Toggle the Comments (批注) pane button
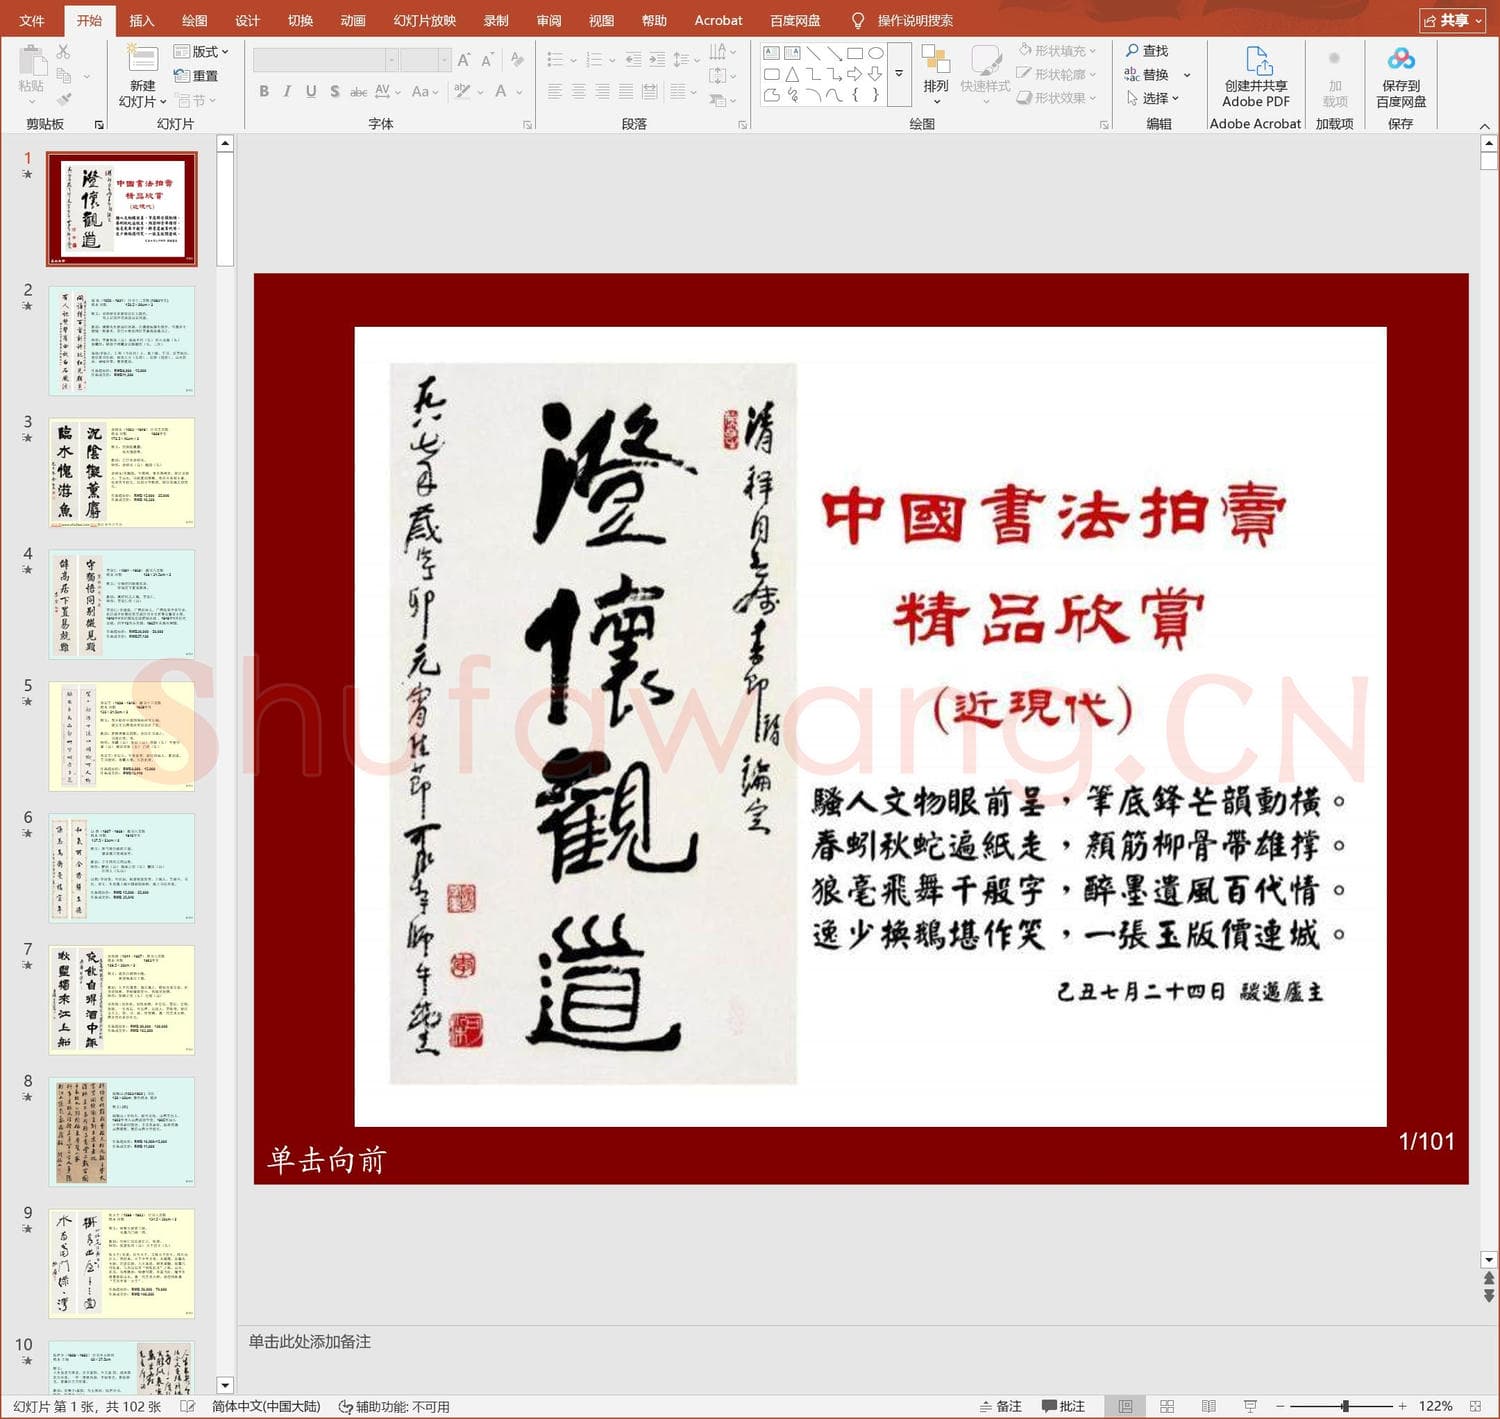The height and width of the screenshot is (1419, 1500). pos(1063,1406)
